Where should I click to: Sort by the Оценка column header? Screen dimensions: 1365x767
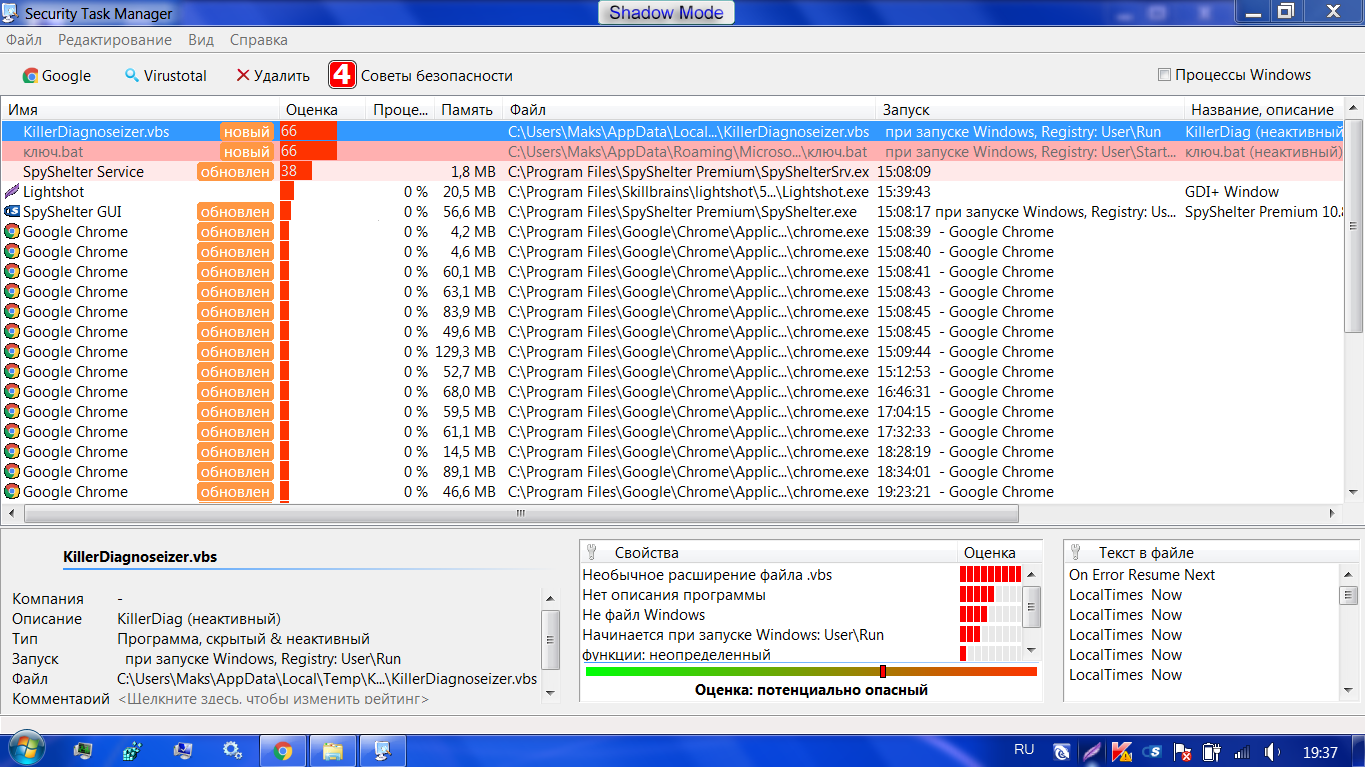point(322,110)
